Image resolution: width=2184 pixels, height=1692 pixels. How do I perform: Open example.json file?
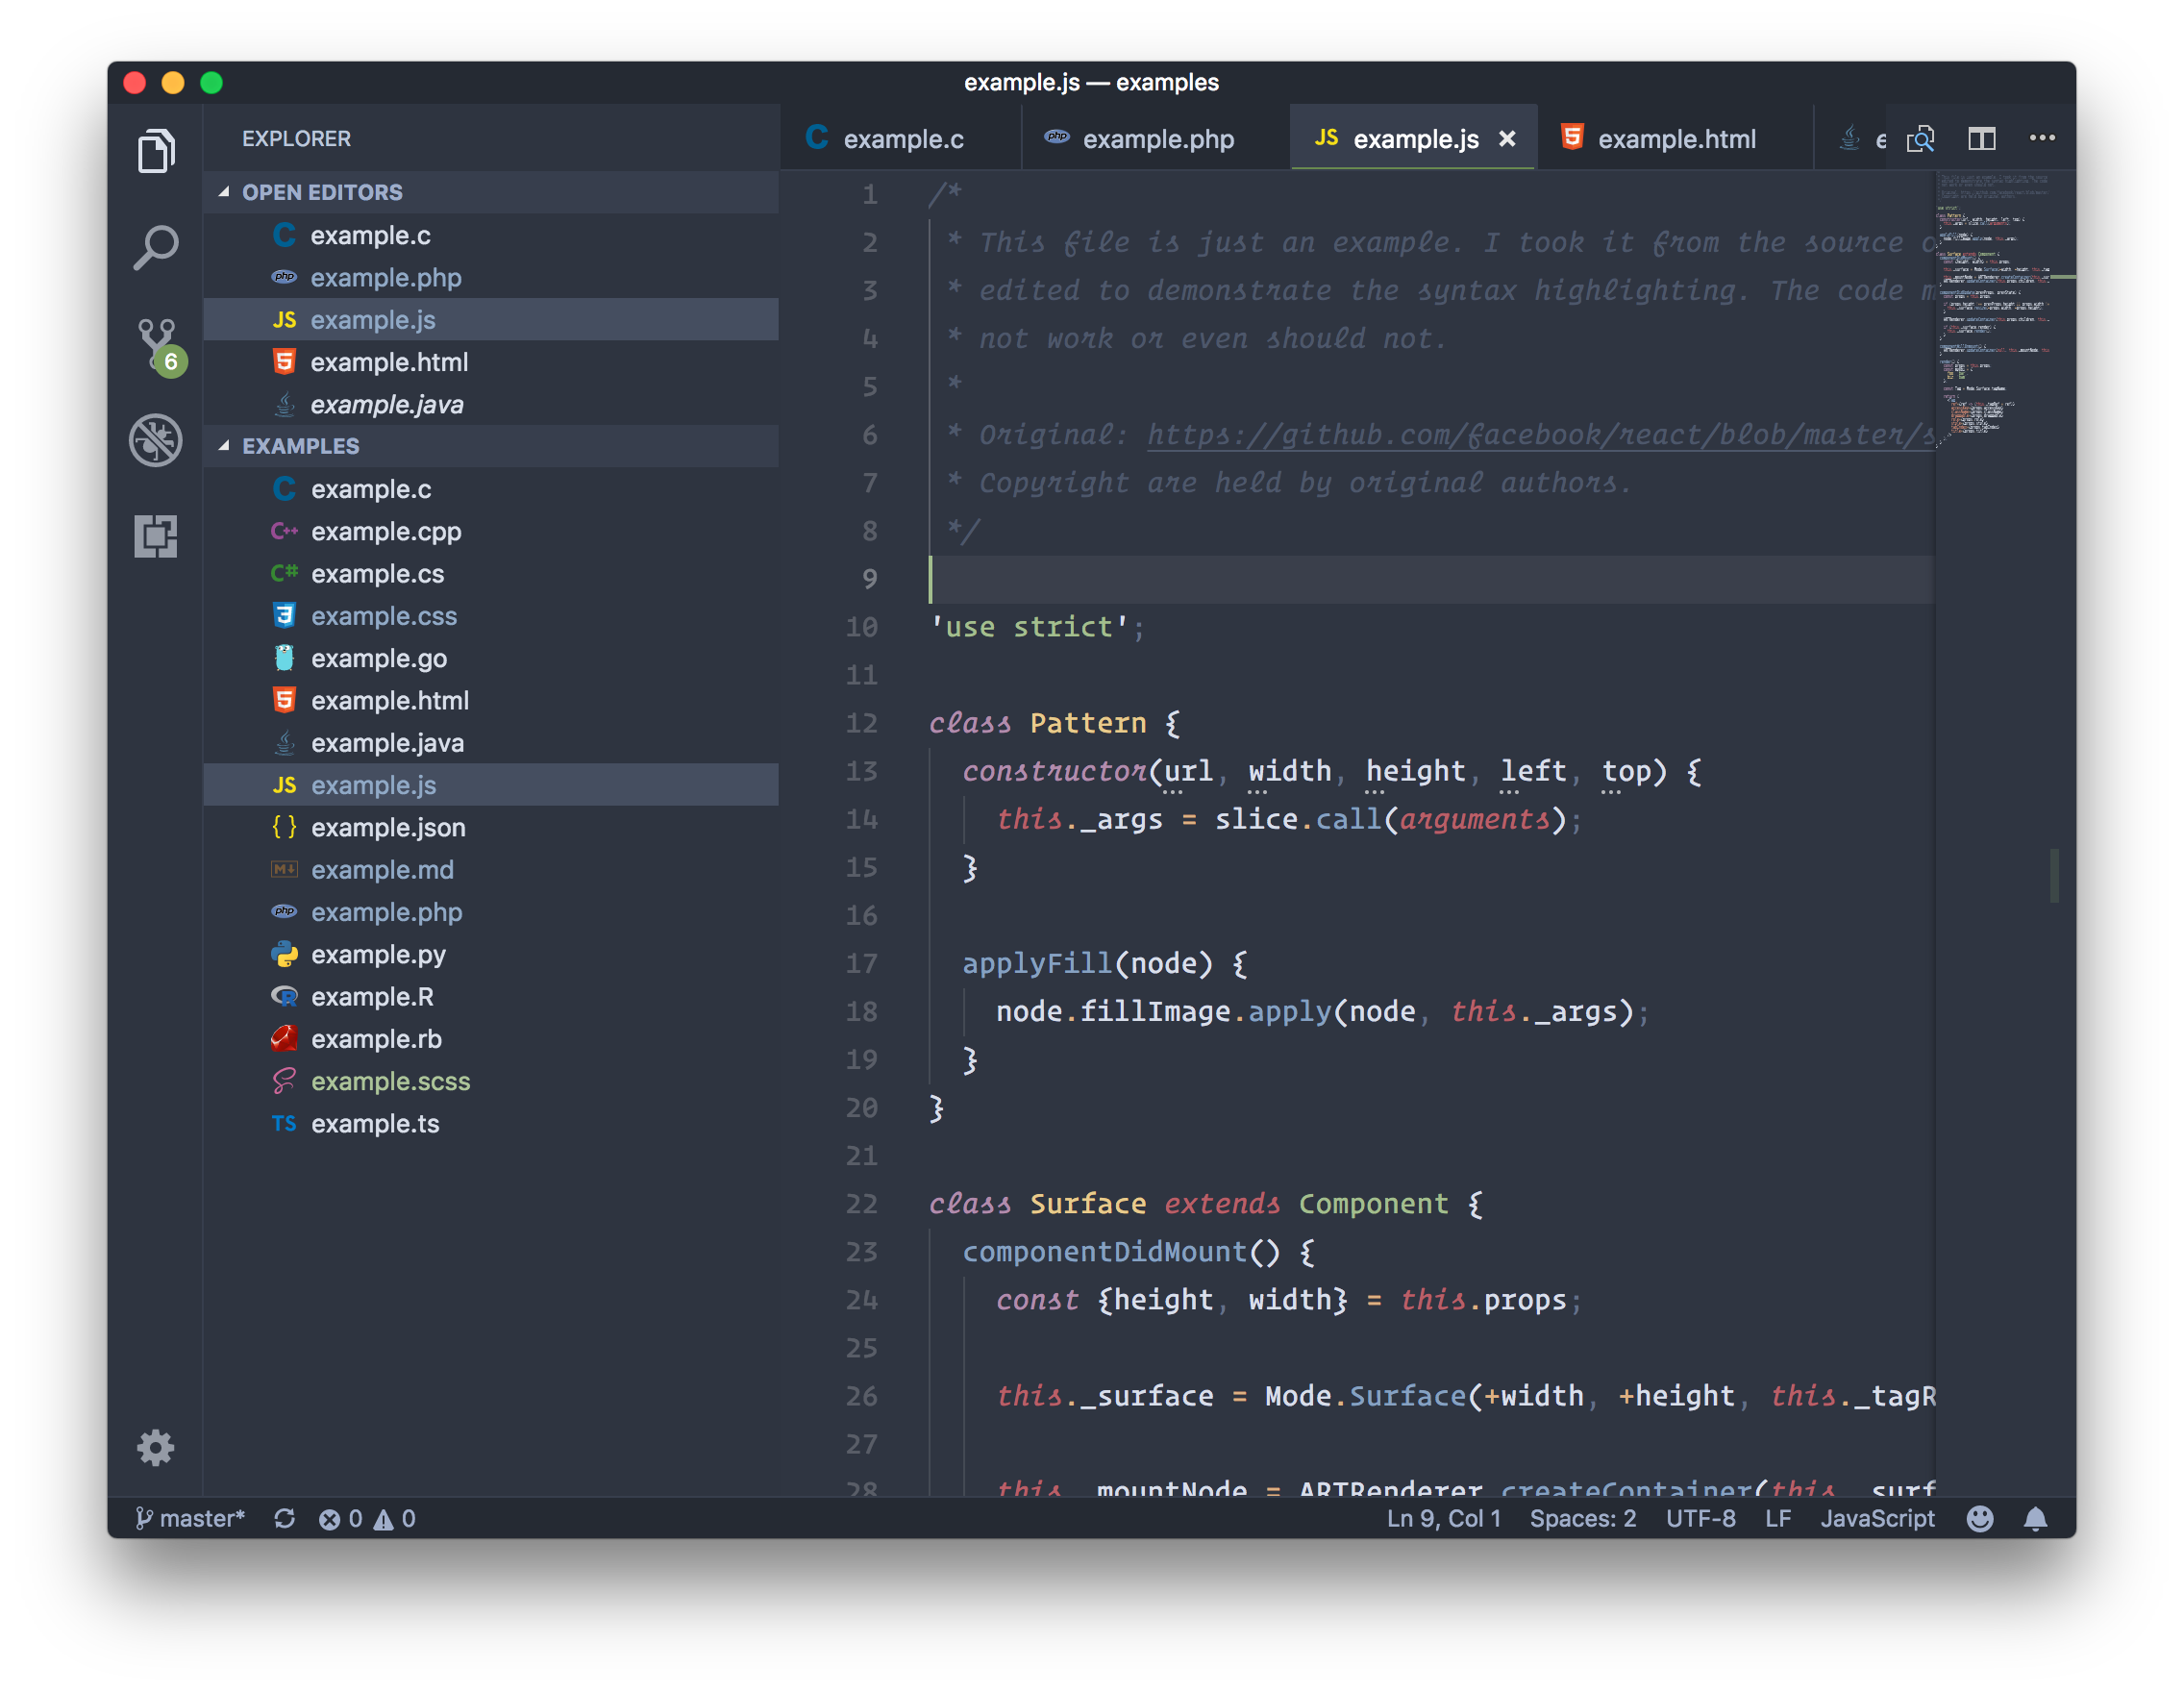point(491,827)
